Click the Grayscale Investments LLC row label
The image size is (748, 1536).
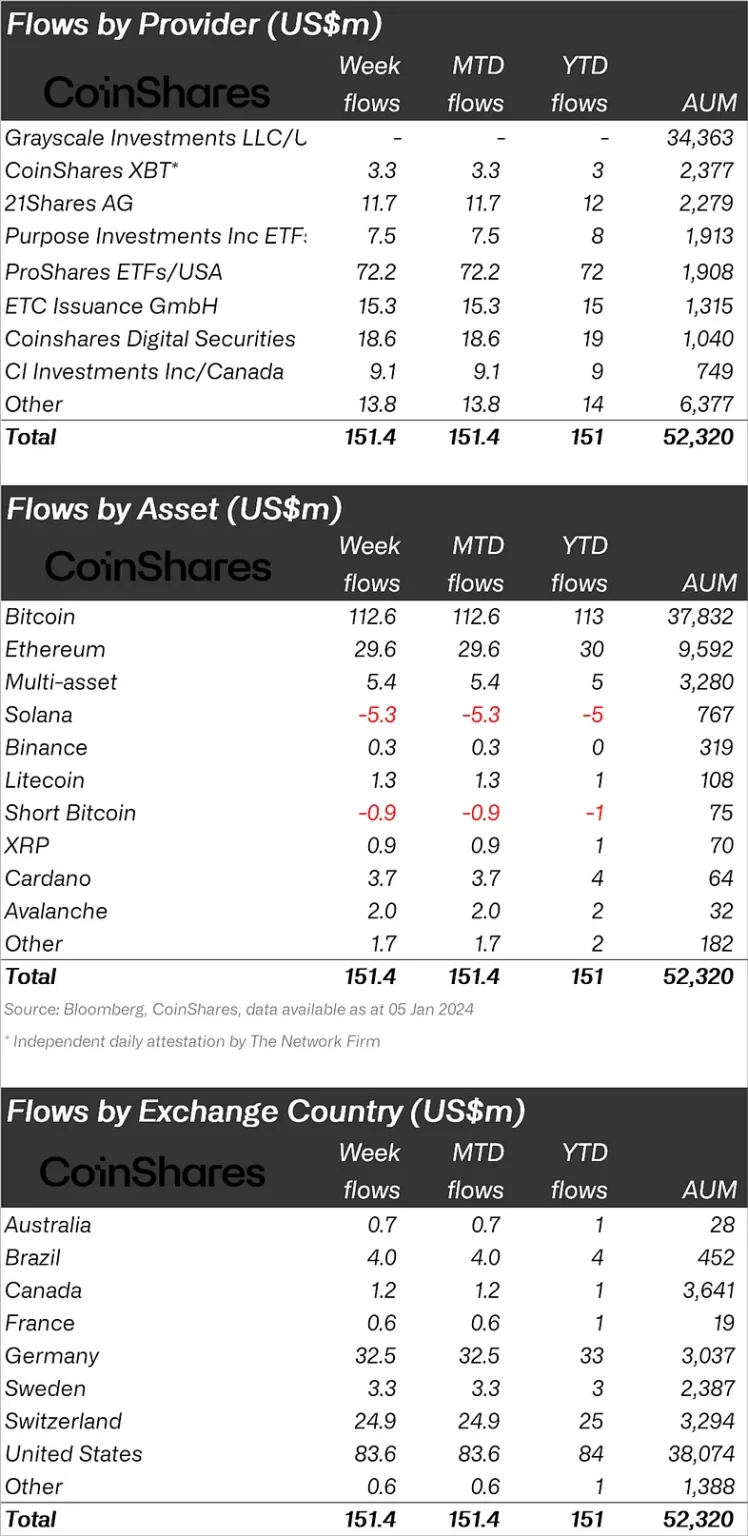pyautogui.click(x=154, y=137)
